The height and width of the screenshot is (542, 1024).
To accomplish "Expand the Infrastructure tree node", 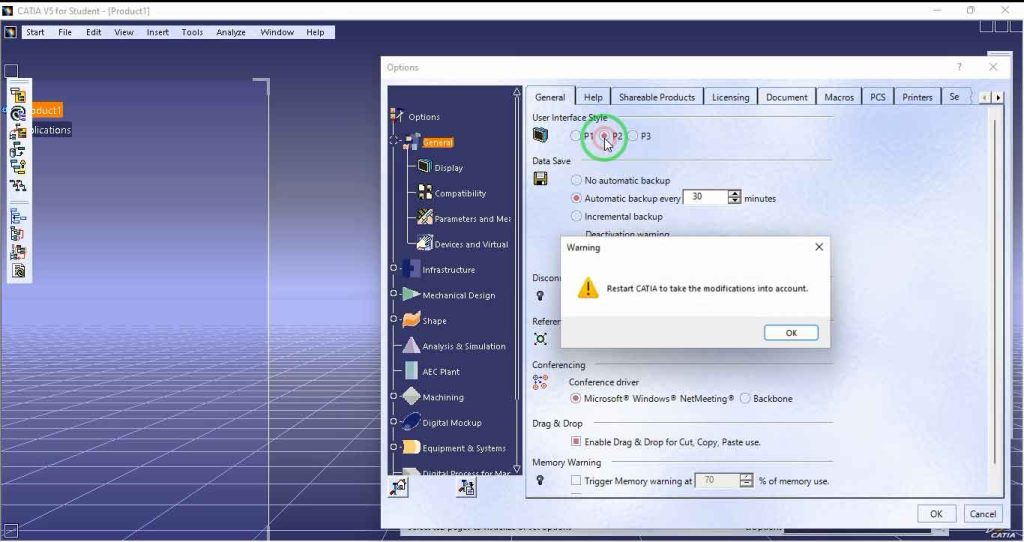I will [394, 269].
